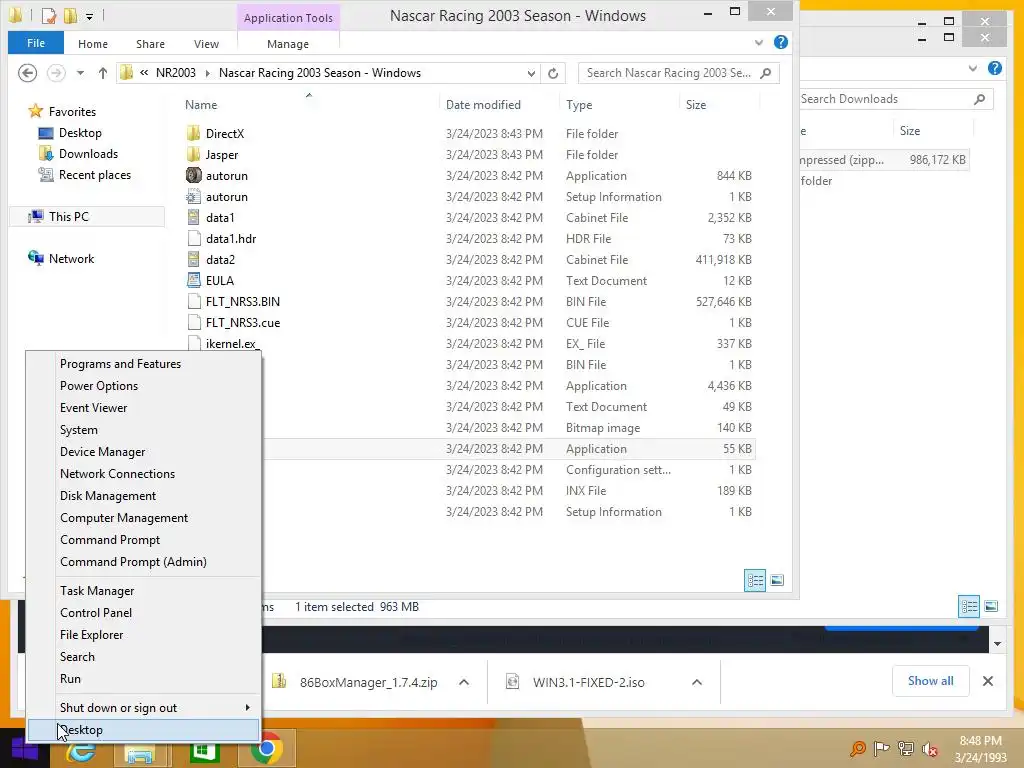Choose Disk Management
Viewport: 1024px width, 768px height.
click(143, 496)
